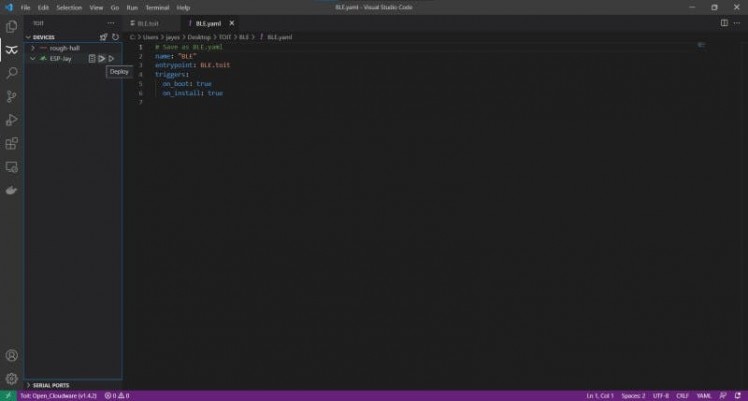Collapse the ESP-Jay device node
Viewport: 748px width, 401px height.
[x=33, y=58]
